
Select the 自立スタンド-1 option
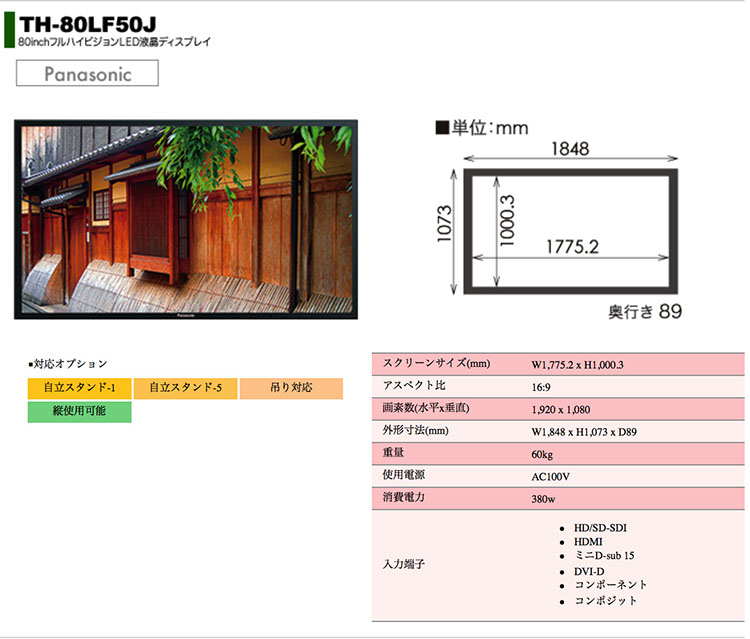[x=79, y=388]
